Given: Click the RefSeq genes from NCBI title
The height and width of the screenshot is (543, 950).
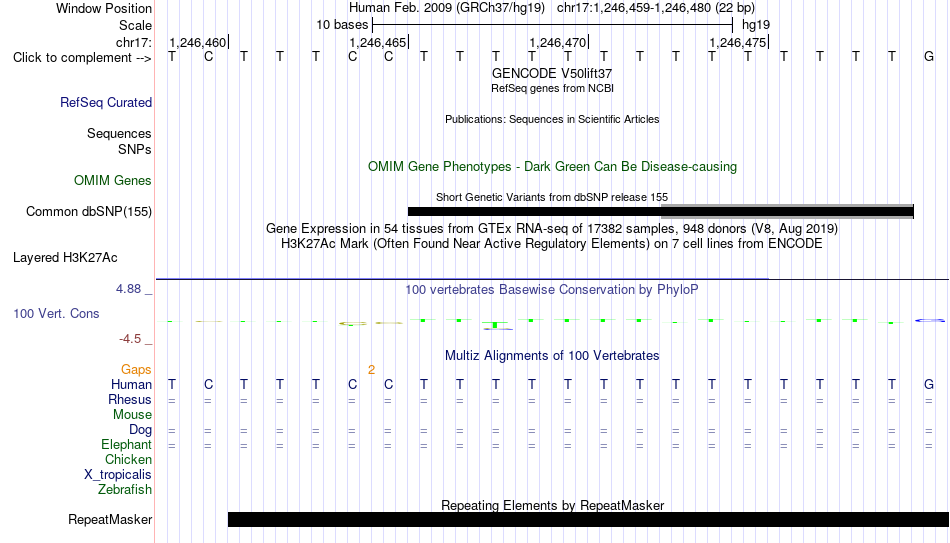Looking at the screenshot, I should point(552,88).
